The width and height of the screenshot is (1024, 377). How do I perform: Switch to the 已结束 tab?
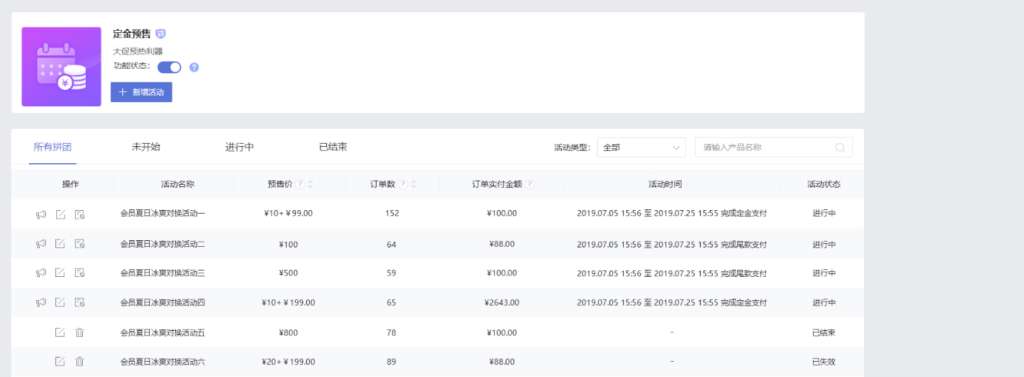tap(332, 147)
